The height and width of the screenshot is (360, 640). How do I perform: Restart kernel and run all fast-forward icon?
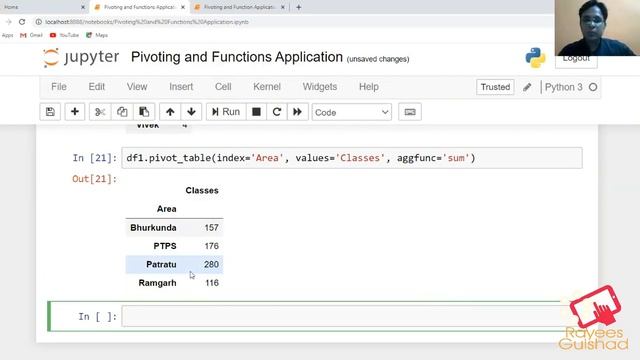[298, 112]
